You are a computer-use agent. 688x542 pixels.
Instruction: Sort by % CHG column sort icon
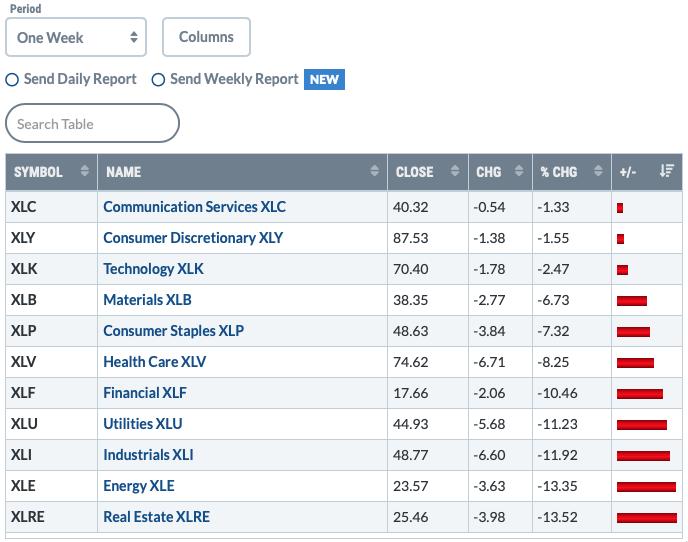[598, 171]
